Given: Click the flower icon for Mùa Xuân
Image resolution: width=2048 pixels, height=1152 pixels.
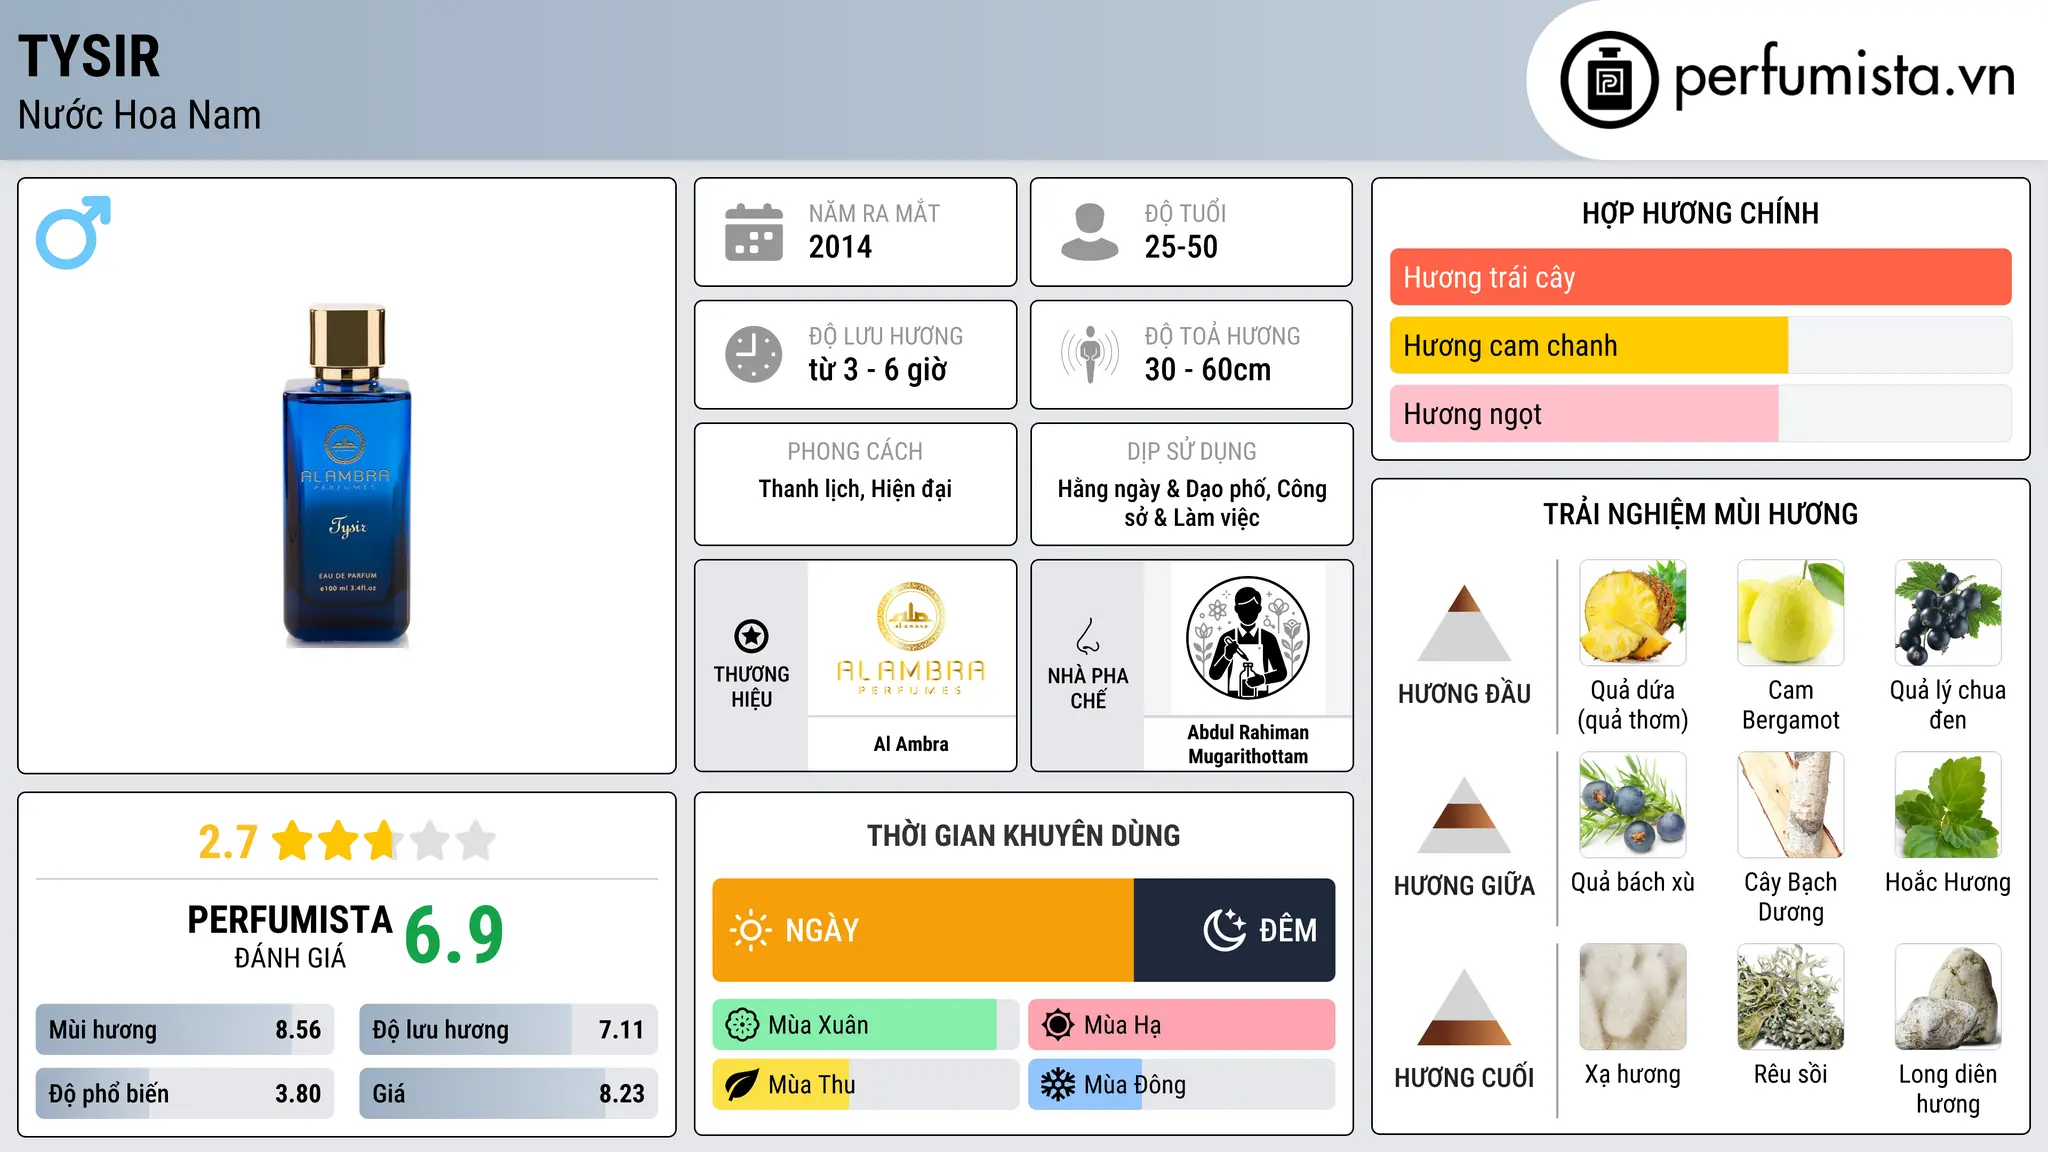Looking at the screenshot, I should [x=742, y=1025].
